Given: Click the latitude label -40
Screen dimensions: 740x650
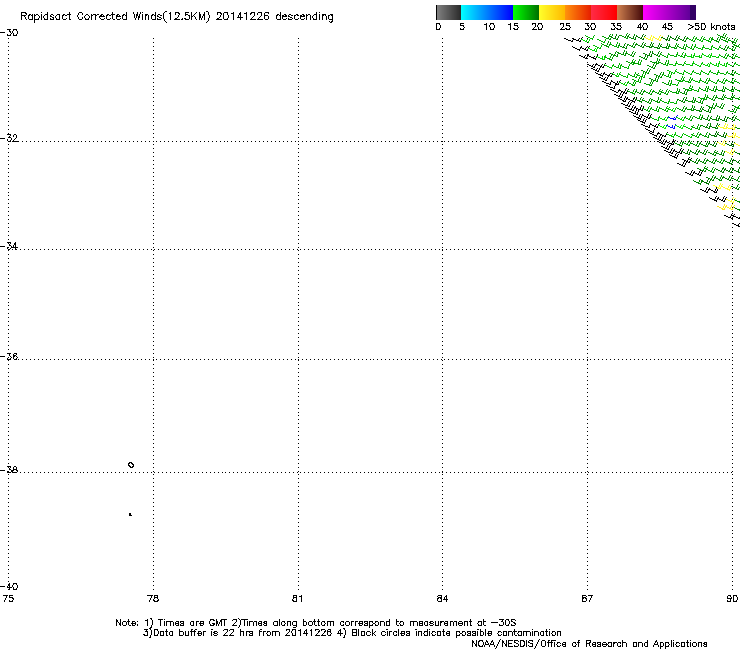Looking at the screenshot, I should click(x=9, y=586).
